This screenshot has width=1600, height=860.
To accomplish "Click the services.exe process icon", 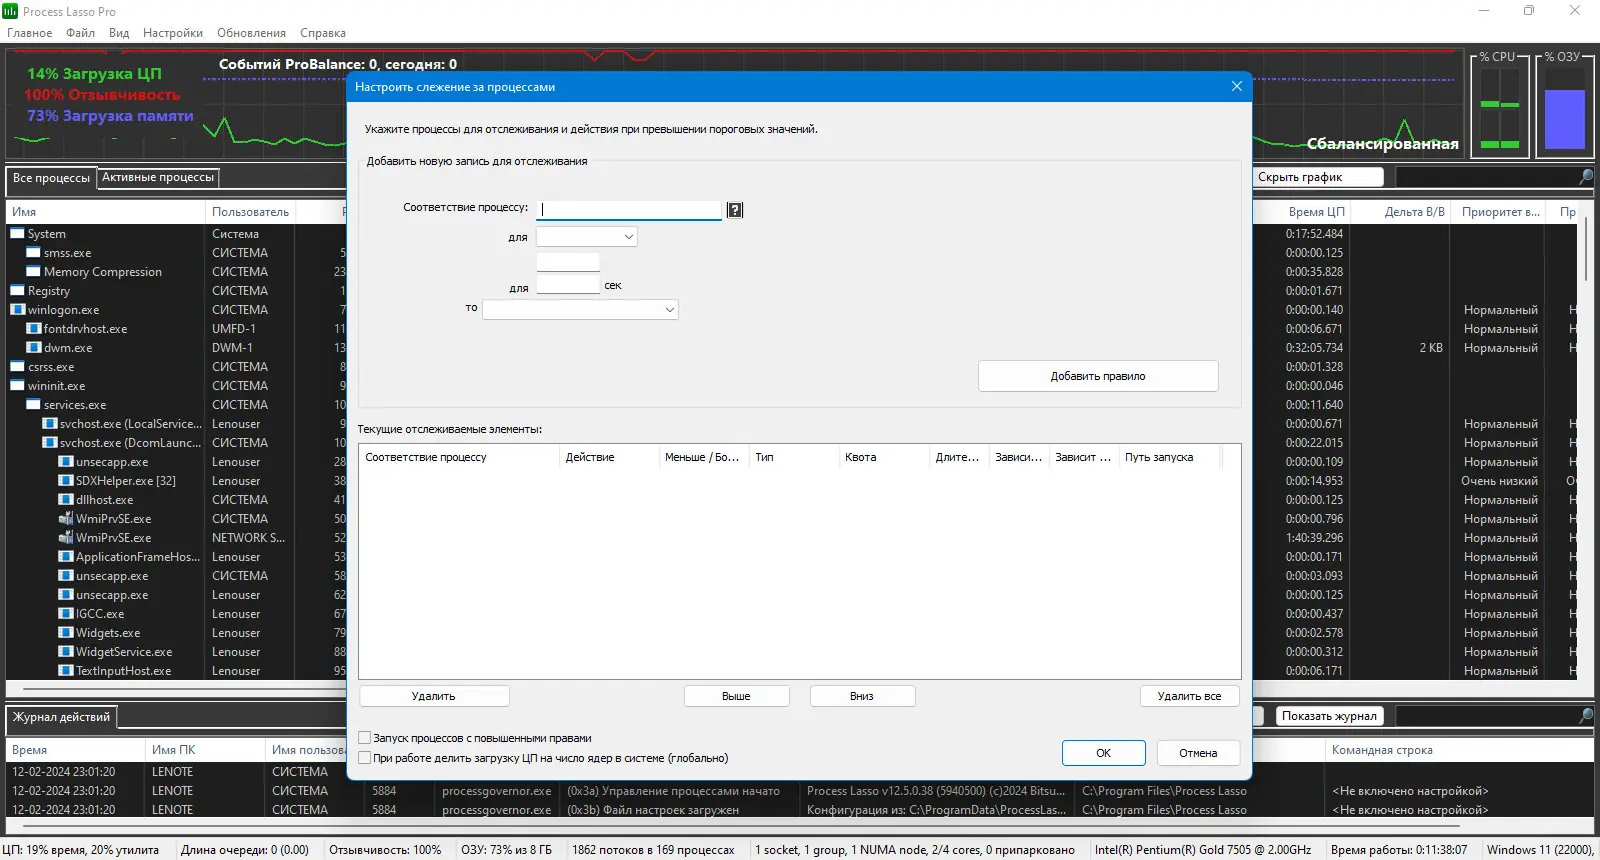I will pos(33,405).
